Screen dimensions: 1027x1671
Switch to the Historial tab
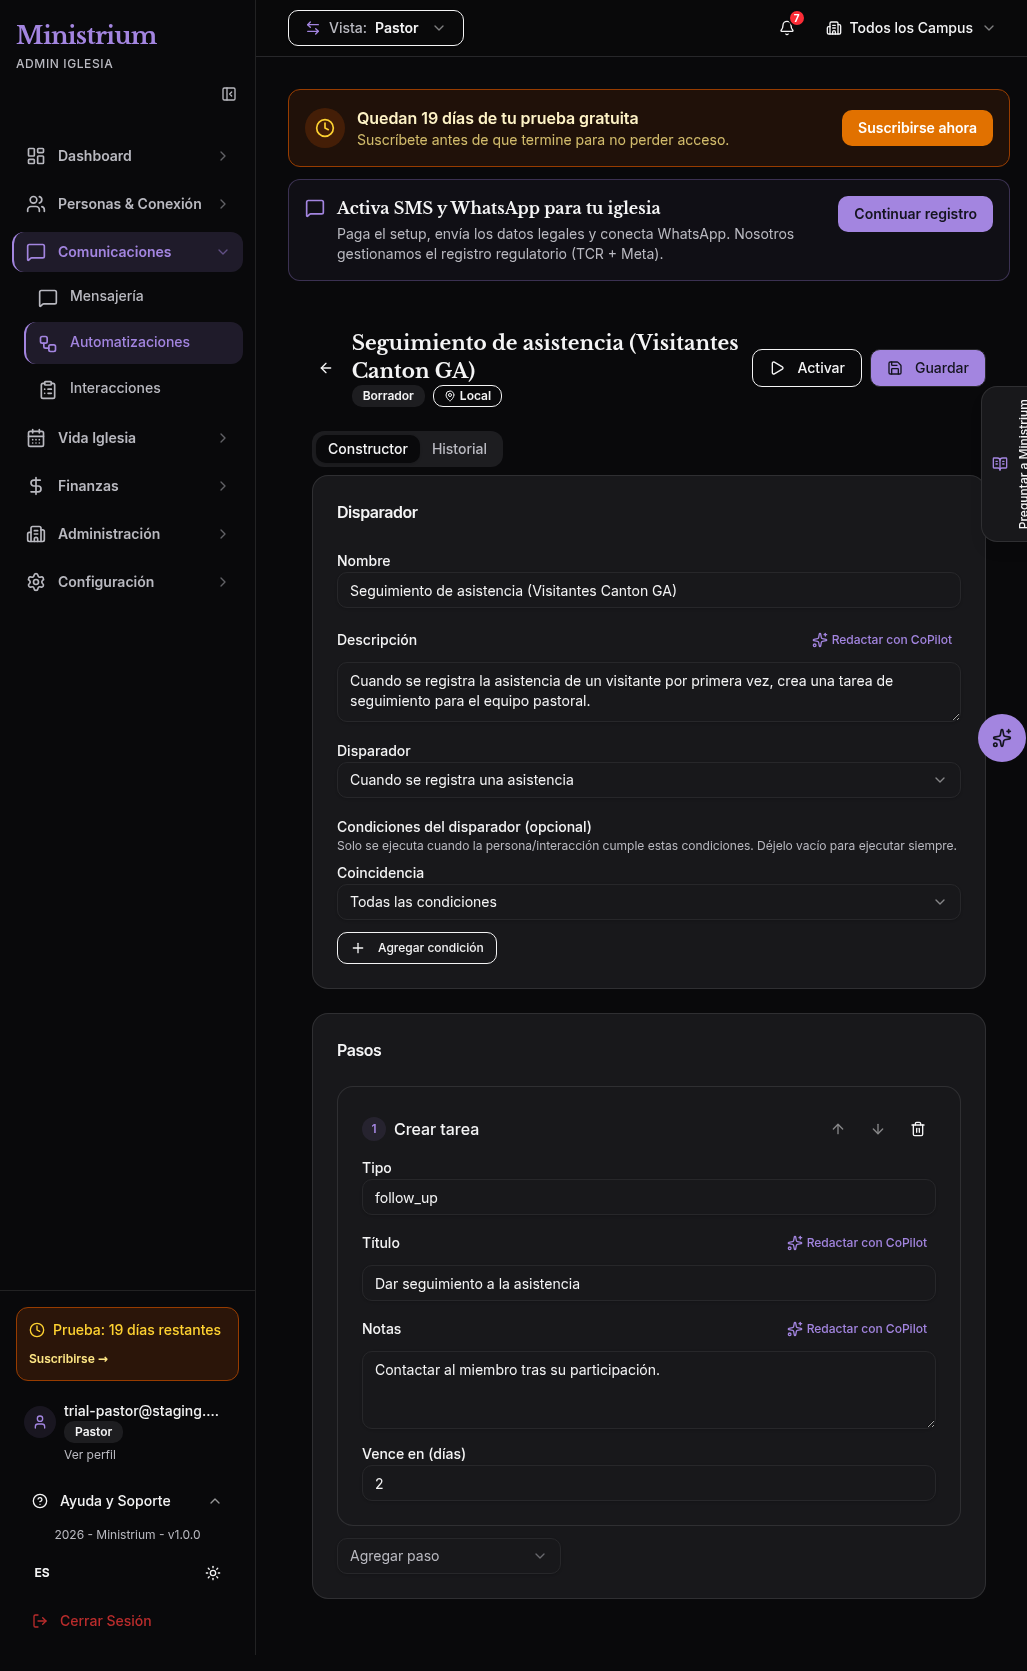tap(459, 449)
